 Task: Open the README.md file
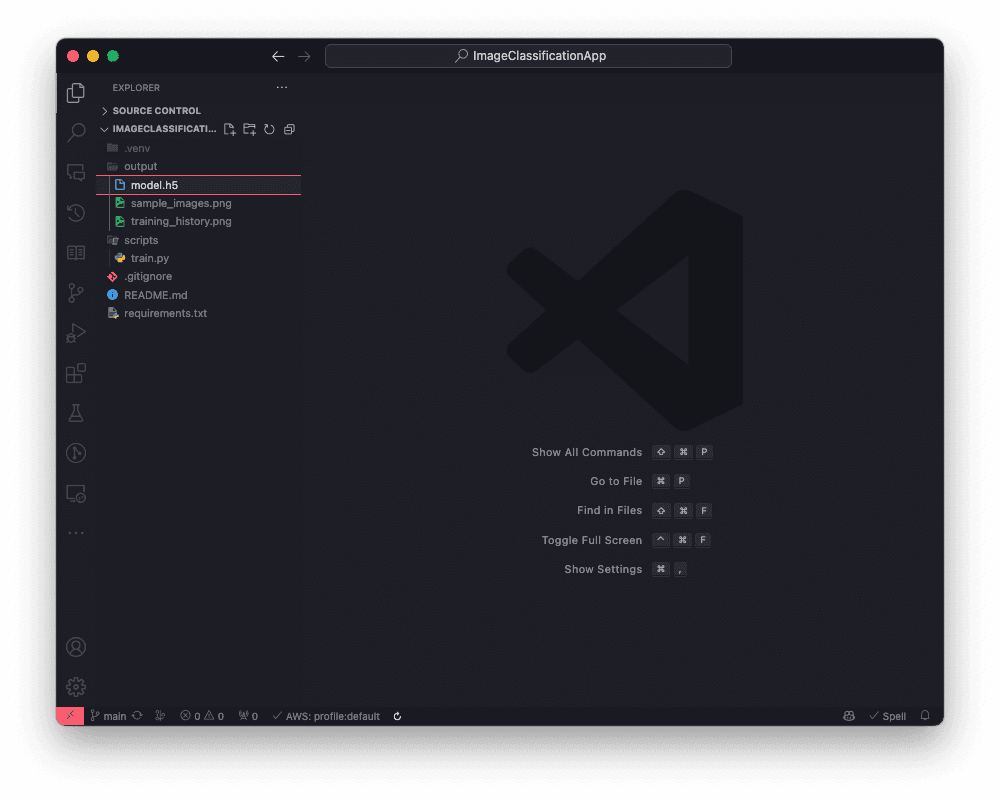coord(198,295)
